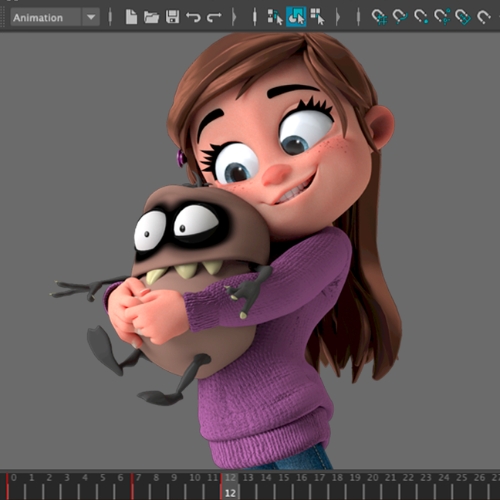Select by hierarchy and combinations icon
The height and width of the screenshot is (500, 500).
point(275,17)
